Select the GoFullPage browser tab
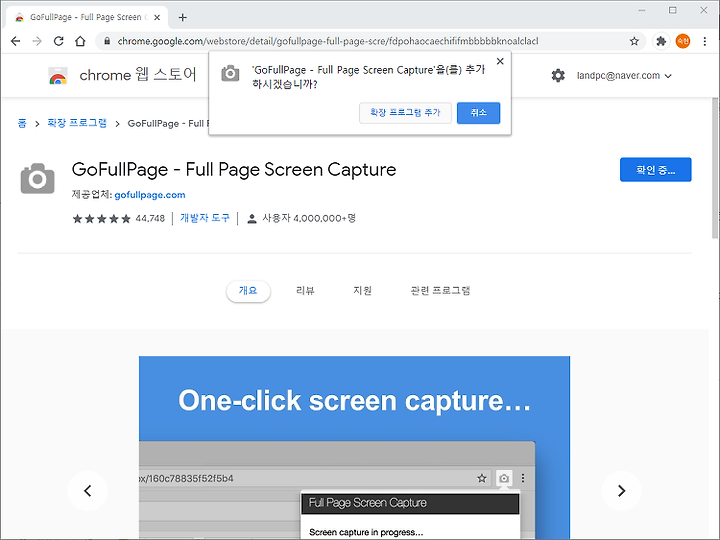Screen dimensions: 720x540 [87, 17]
